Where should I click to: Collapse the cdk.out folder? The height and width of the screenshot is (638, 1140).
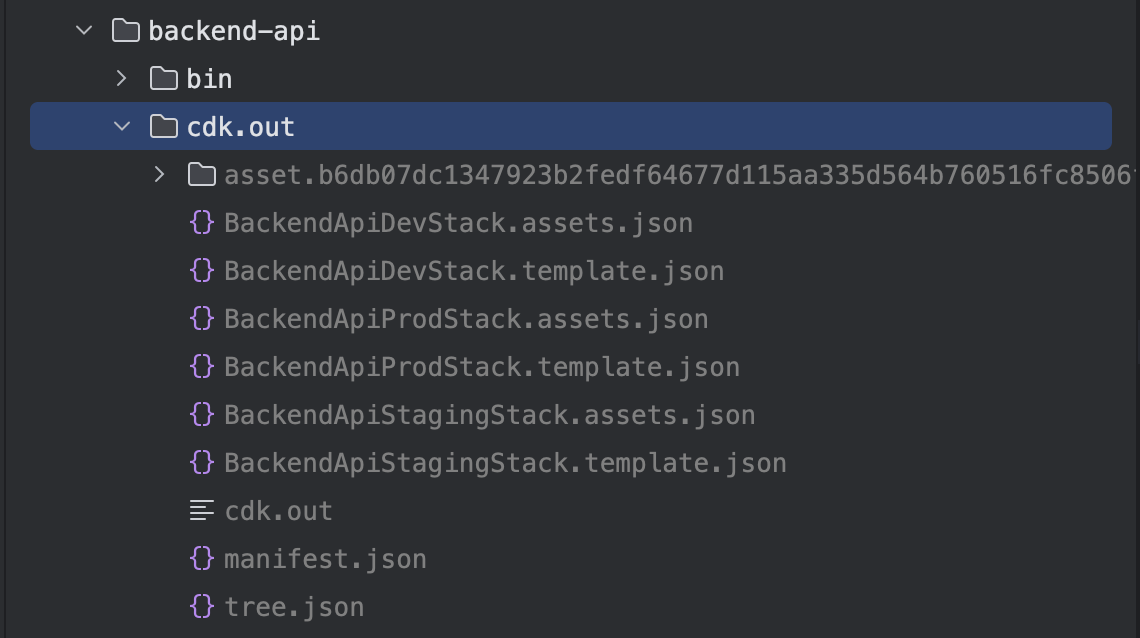pyautogui.click(x=122, y=127)
